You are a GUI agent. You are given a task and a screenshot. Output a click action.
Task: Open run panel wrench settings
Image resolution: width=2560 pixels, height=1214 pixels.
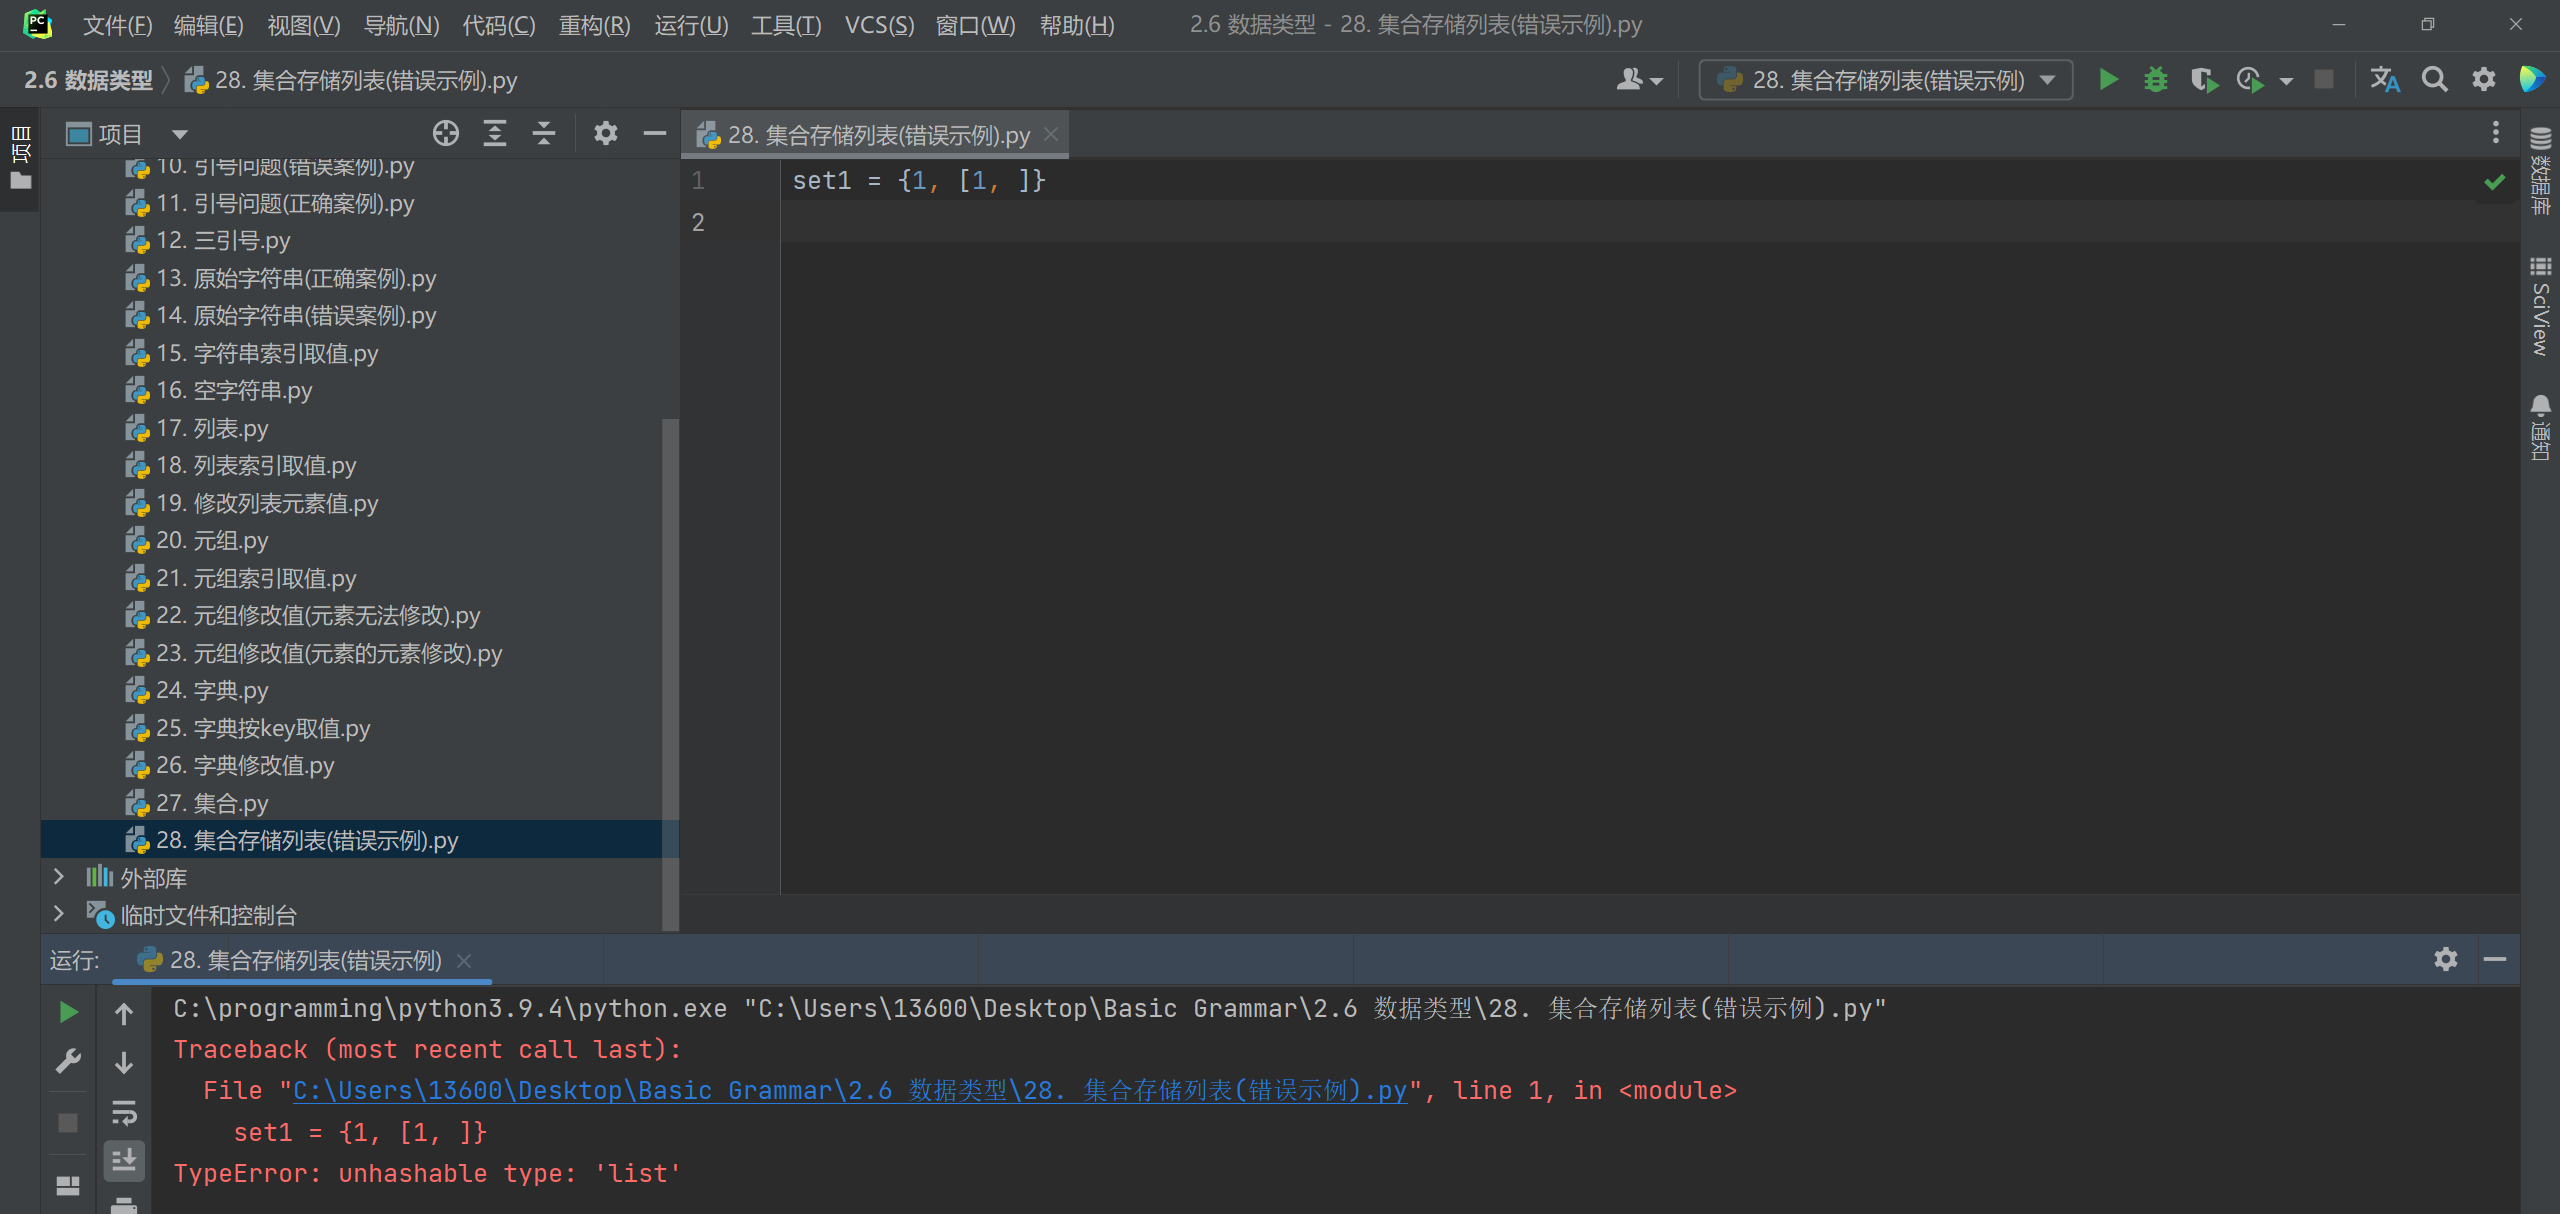[68, 1061]
